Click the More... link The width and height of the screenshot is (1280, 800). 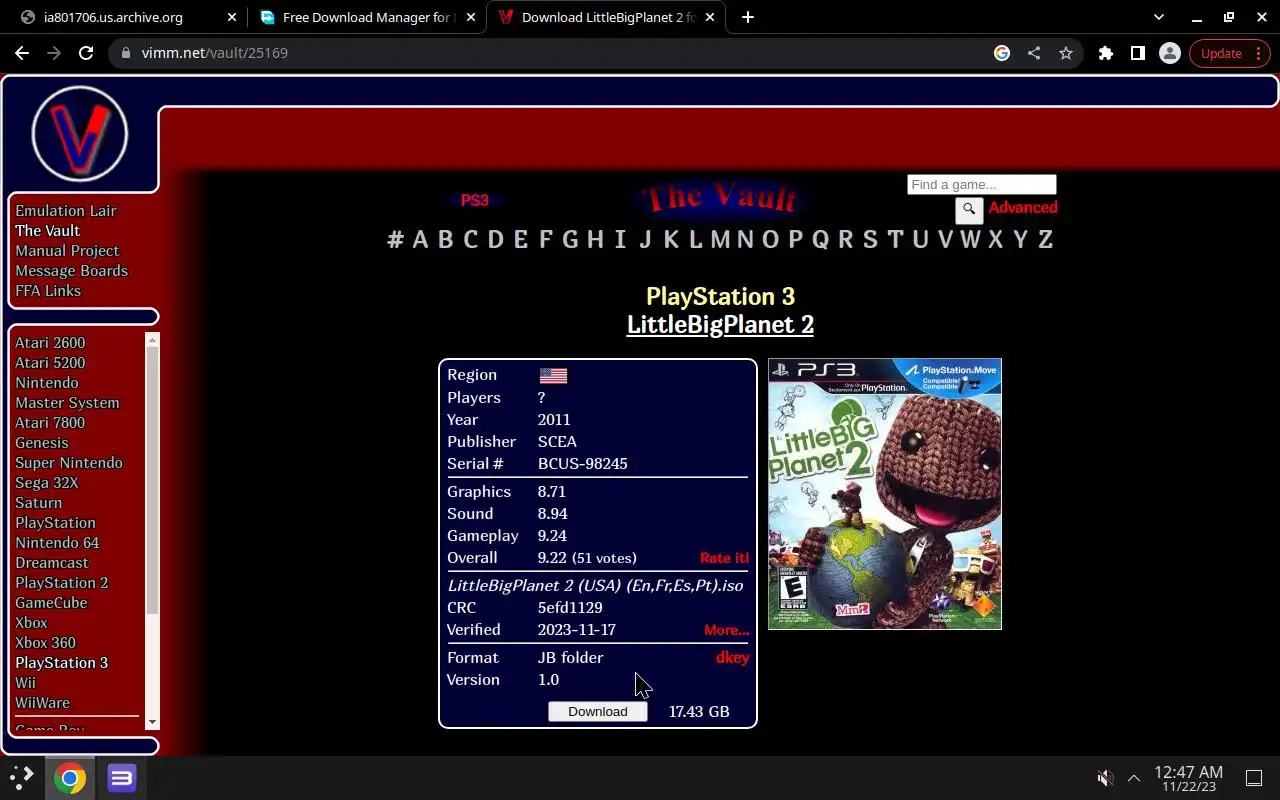(726, 630)
